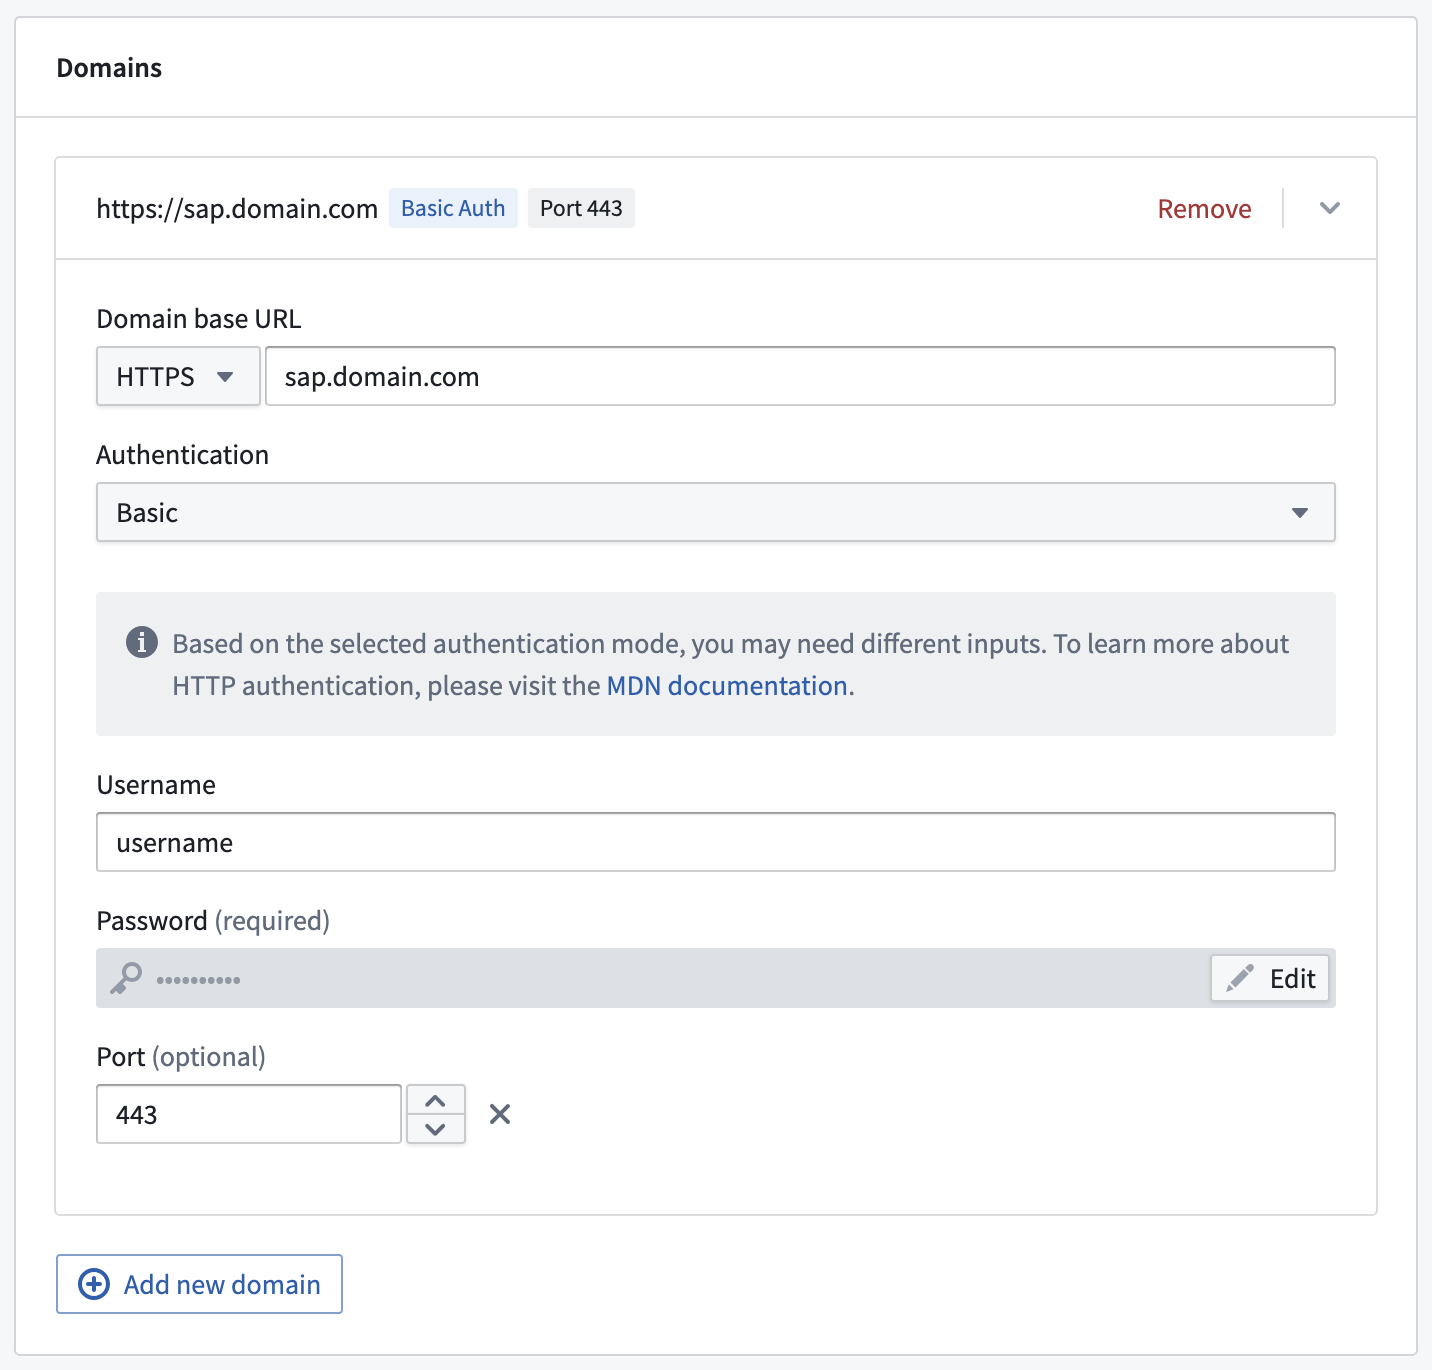This screenshot has height=1370, width=1432.
Task: Click the Domain base URL label
Action: (x=199, y=319)
